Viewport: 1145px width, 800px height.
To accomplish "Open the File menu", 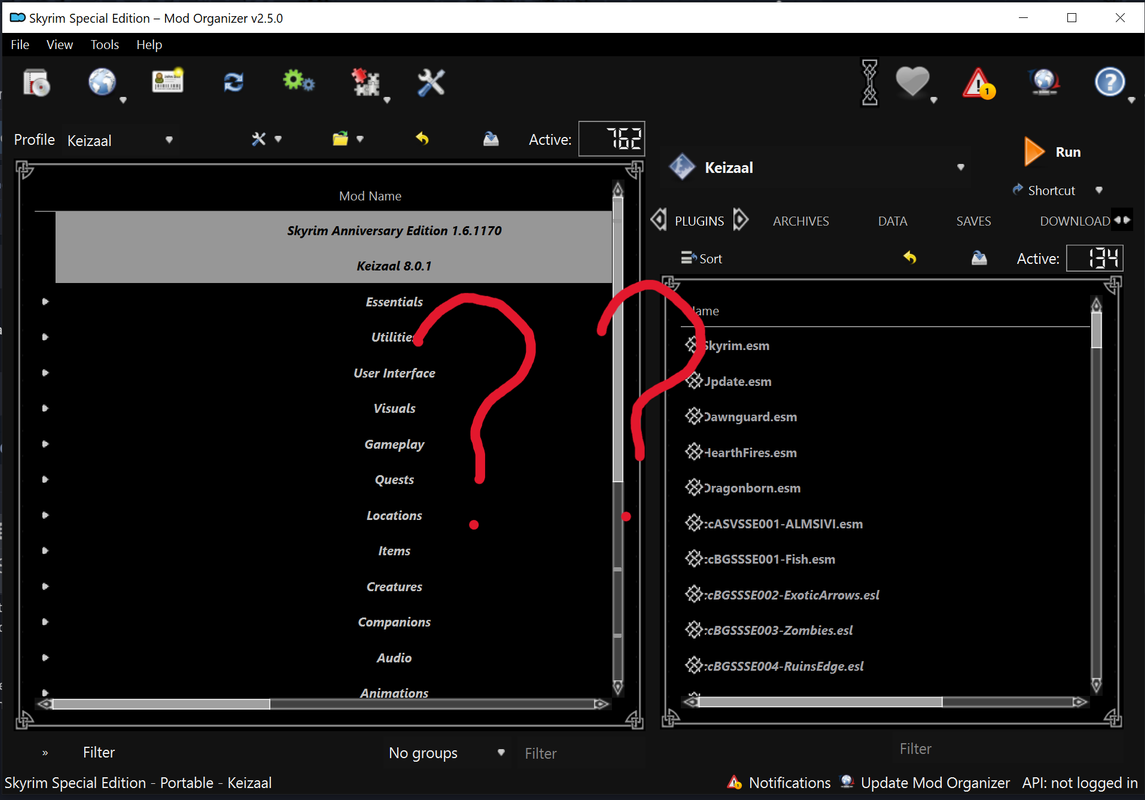I will tap(20, 45).
